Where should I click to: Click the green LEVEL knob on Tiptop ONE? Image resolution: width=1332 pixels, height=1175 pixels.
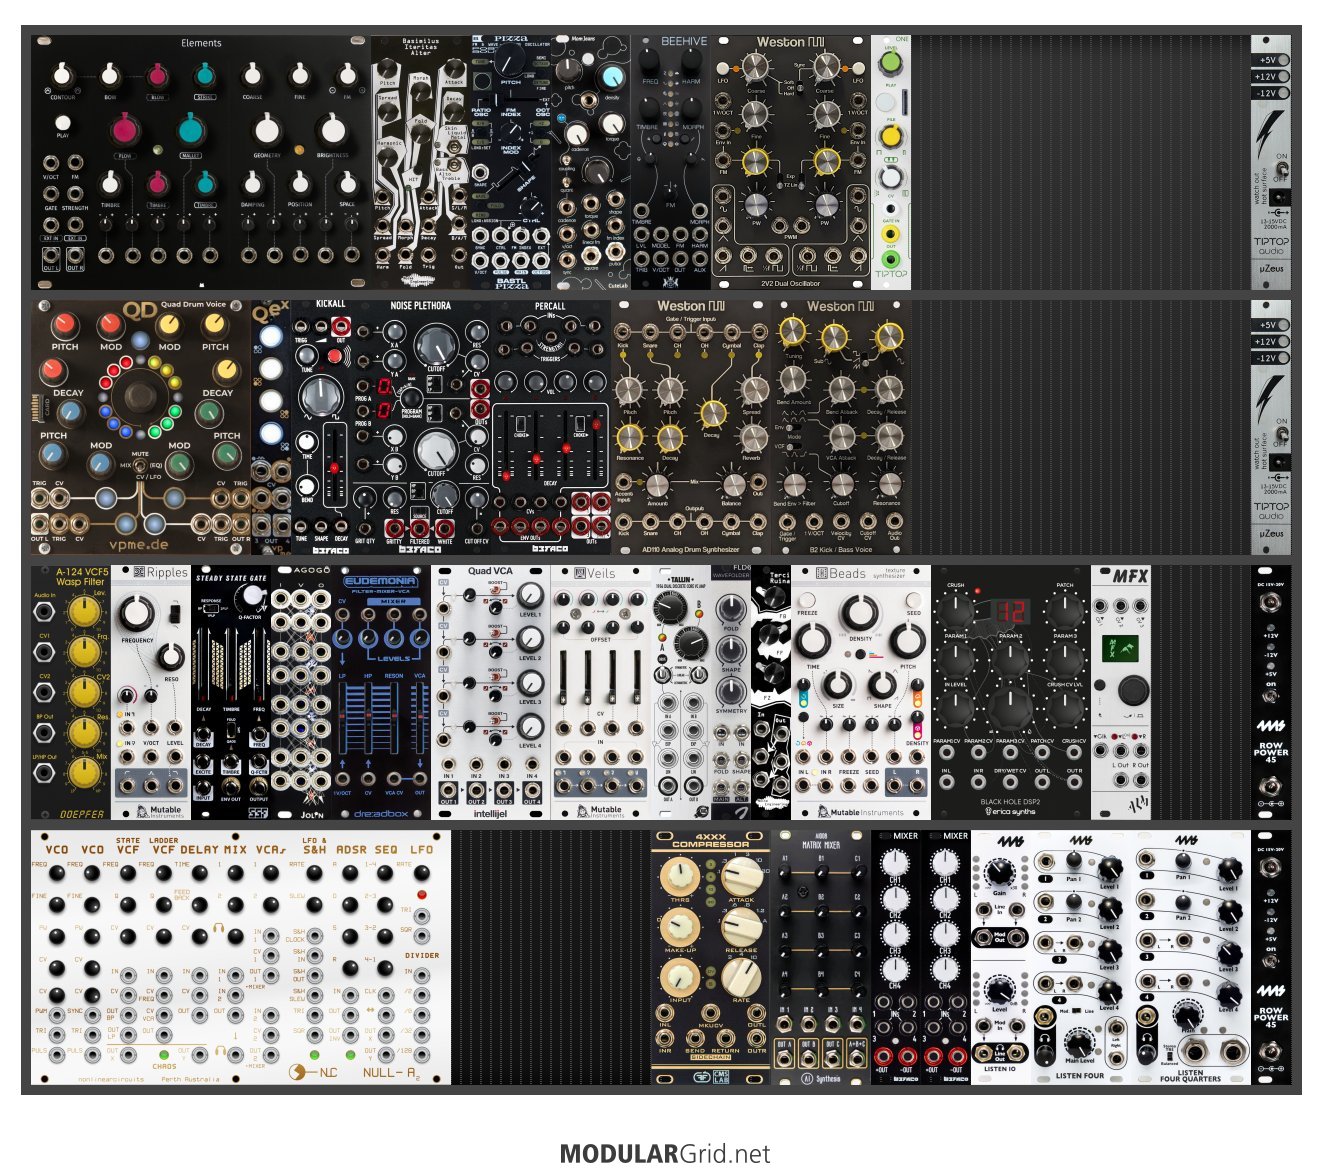click(890, 64)
